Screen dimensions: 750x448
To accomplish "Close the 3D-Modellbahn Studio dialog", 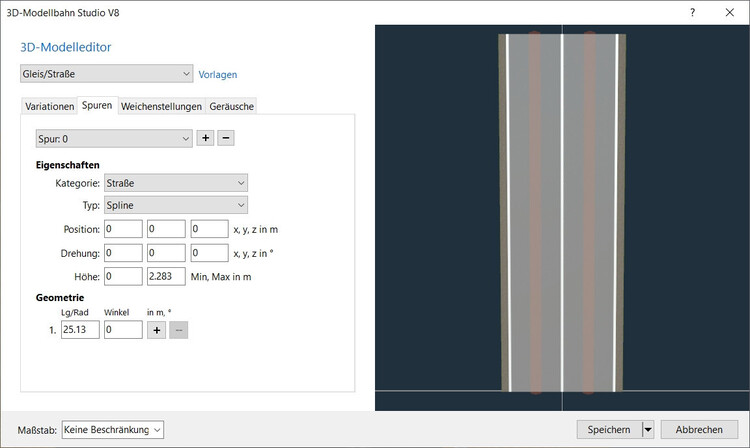I will pos(729,12).
